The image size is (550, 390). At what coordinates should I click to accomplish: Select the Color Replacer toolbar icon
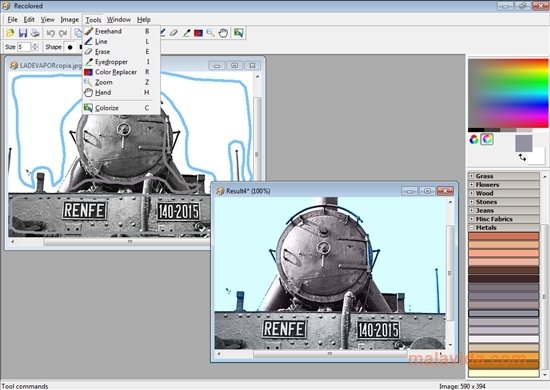(199, 33)
